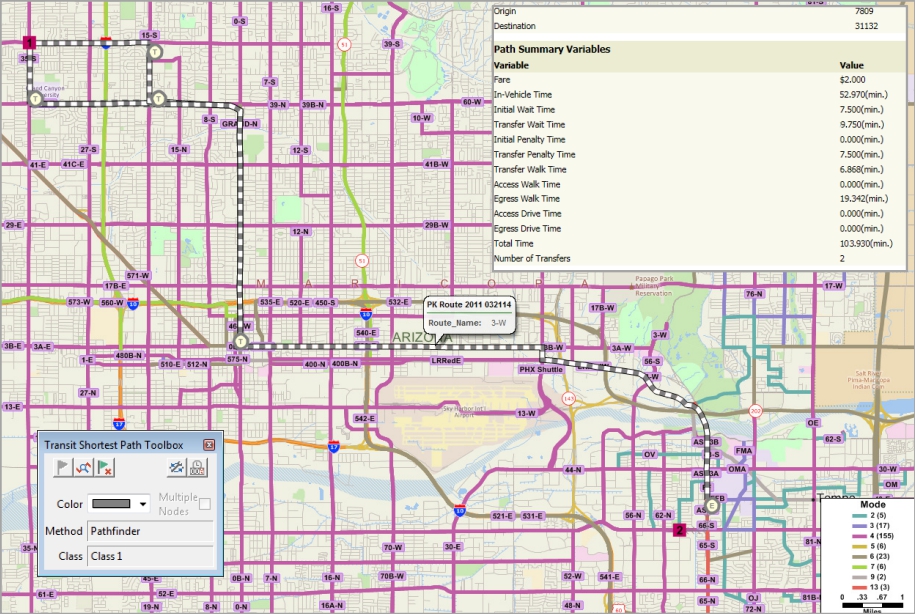Viewport: 915px width, 614px height.
Task: Click the Mode 4 color swatch in the legend
Action: [859, 536]
